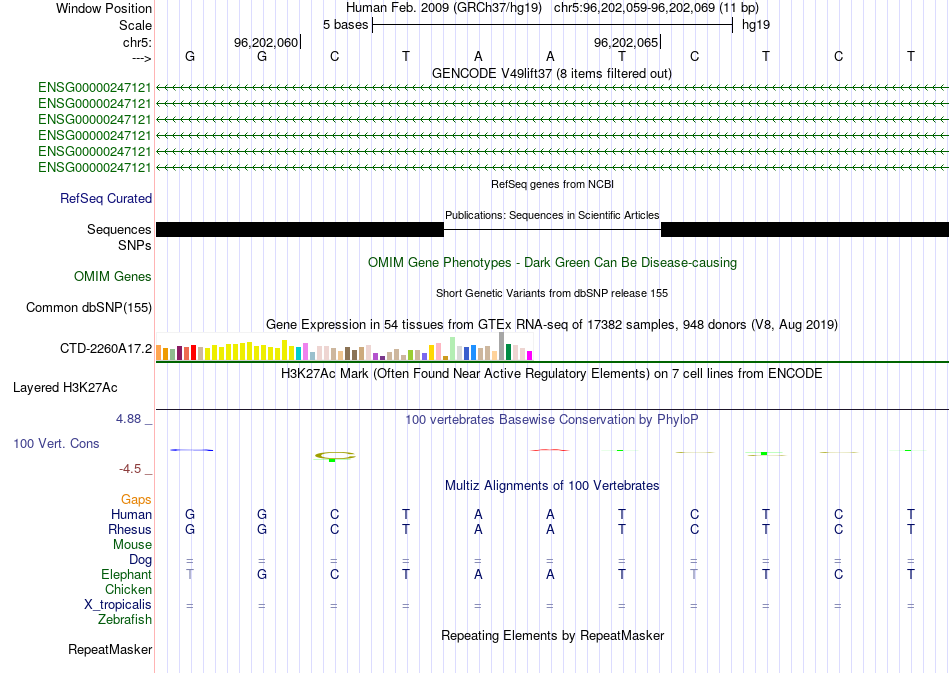Screen dimensions: 950x673
Task: Open OMIM Gene Phenotypes track title
Action: (x=552, y=262)
